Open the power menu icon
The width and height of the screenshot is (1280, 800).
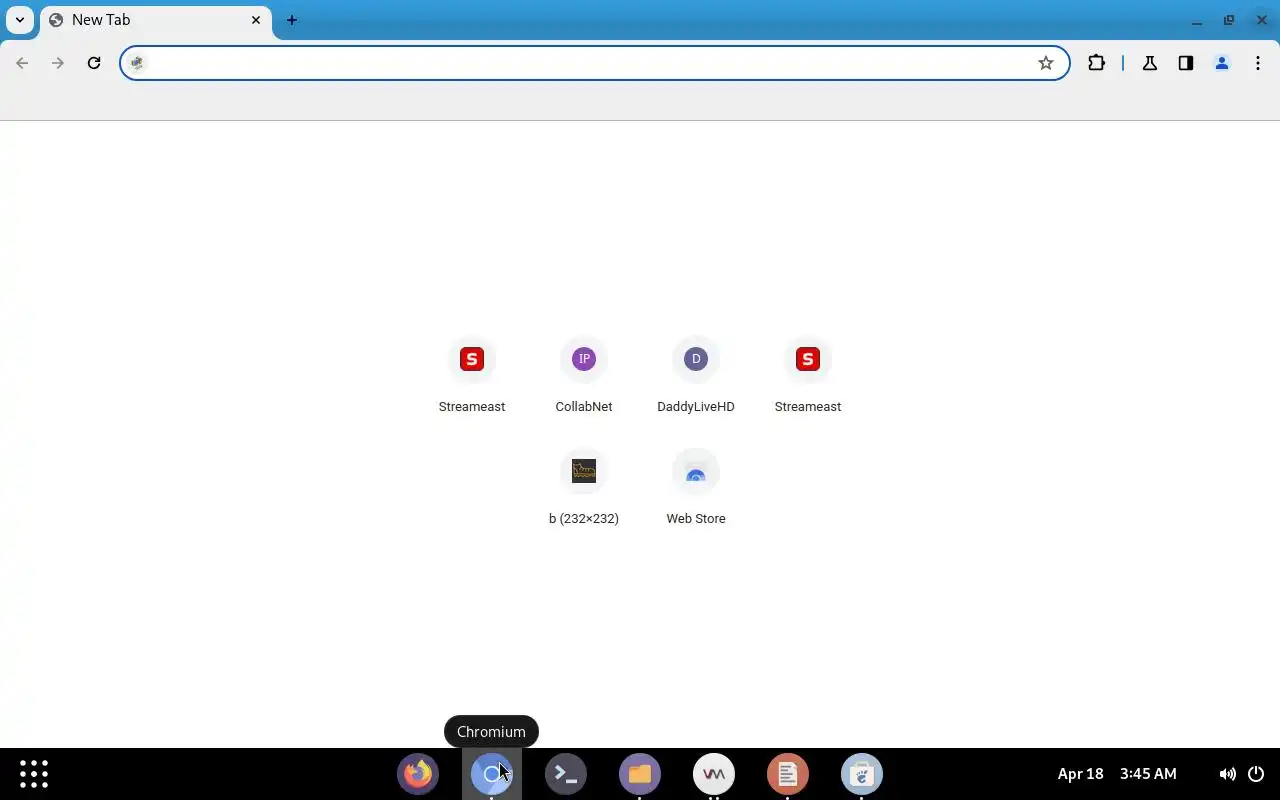tap(1256, 774)
